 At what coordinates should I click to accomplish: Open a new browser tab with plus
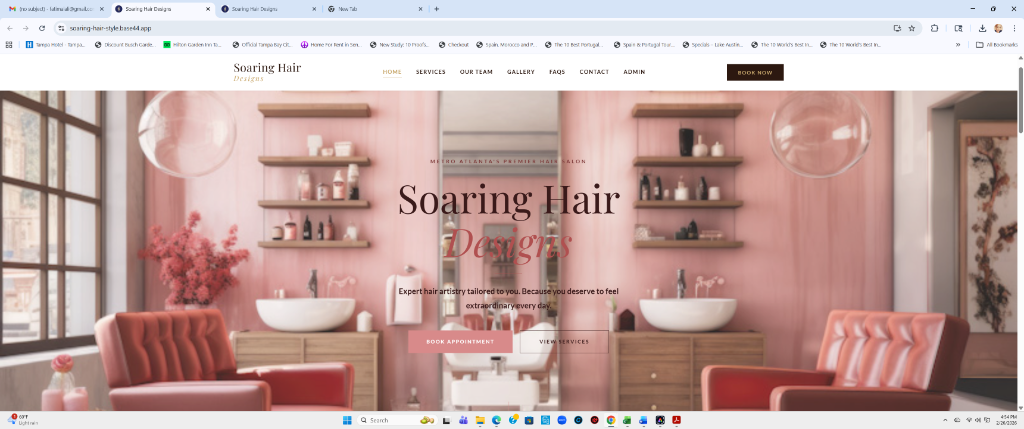point(436,9)
